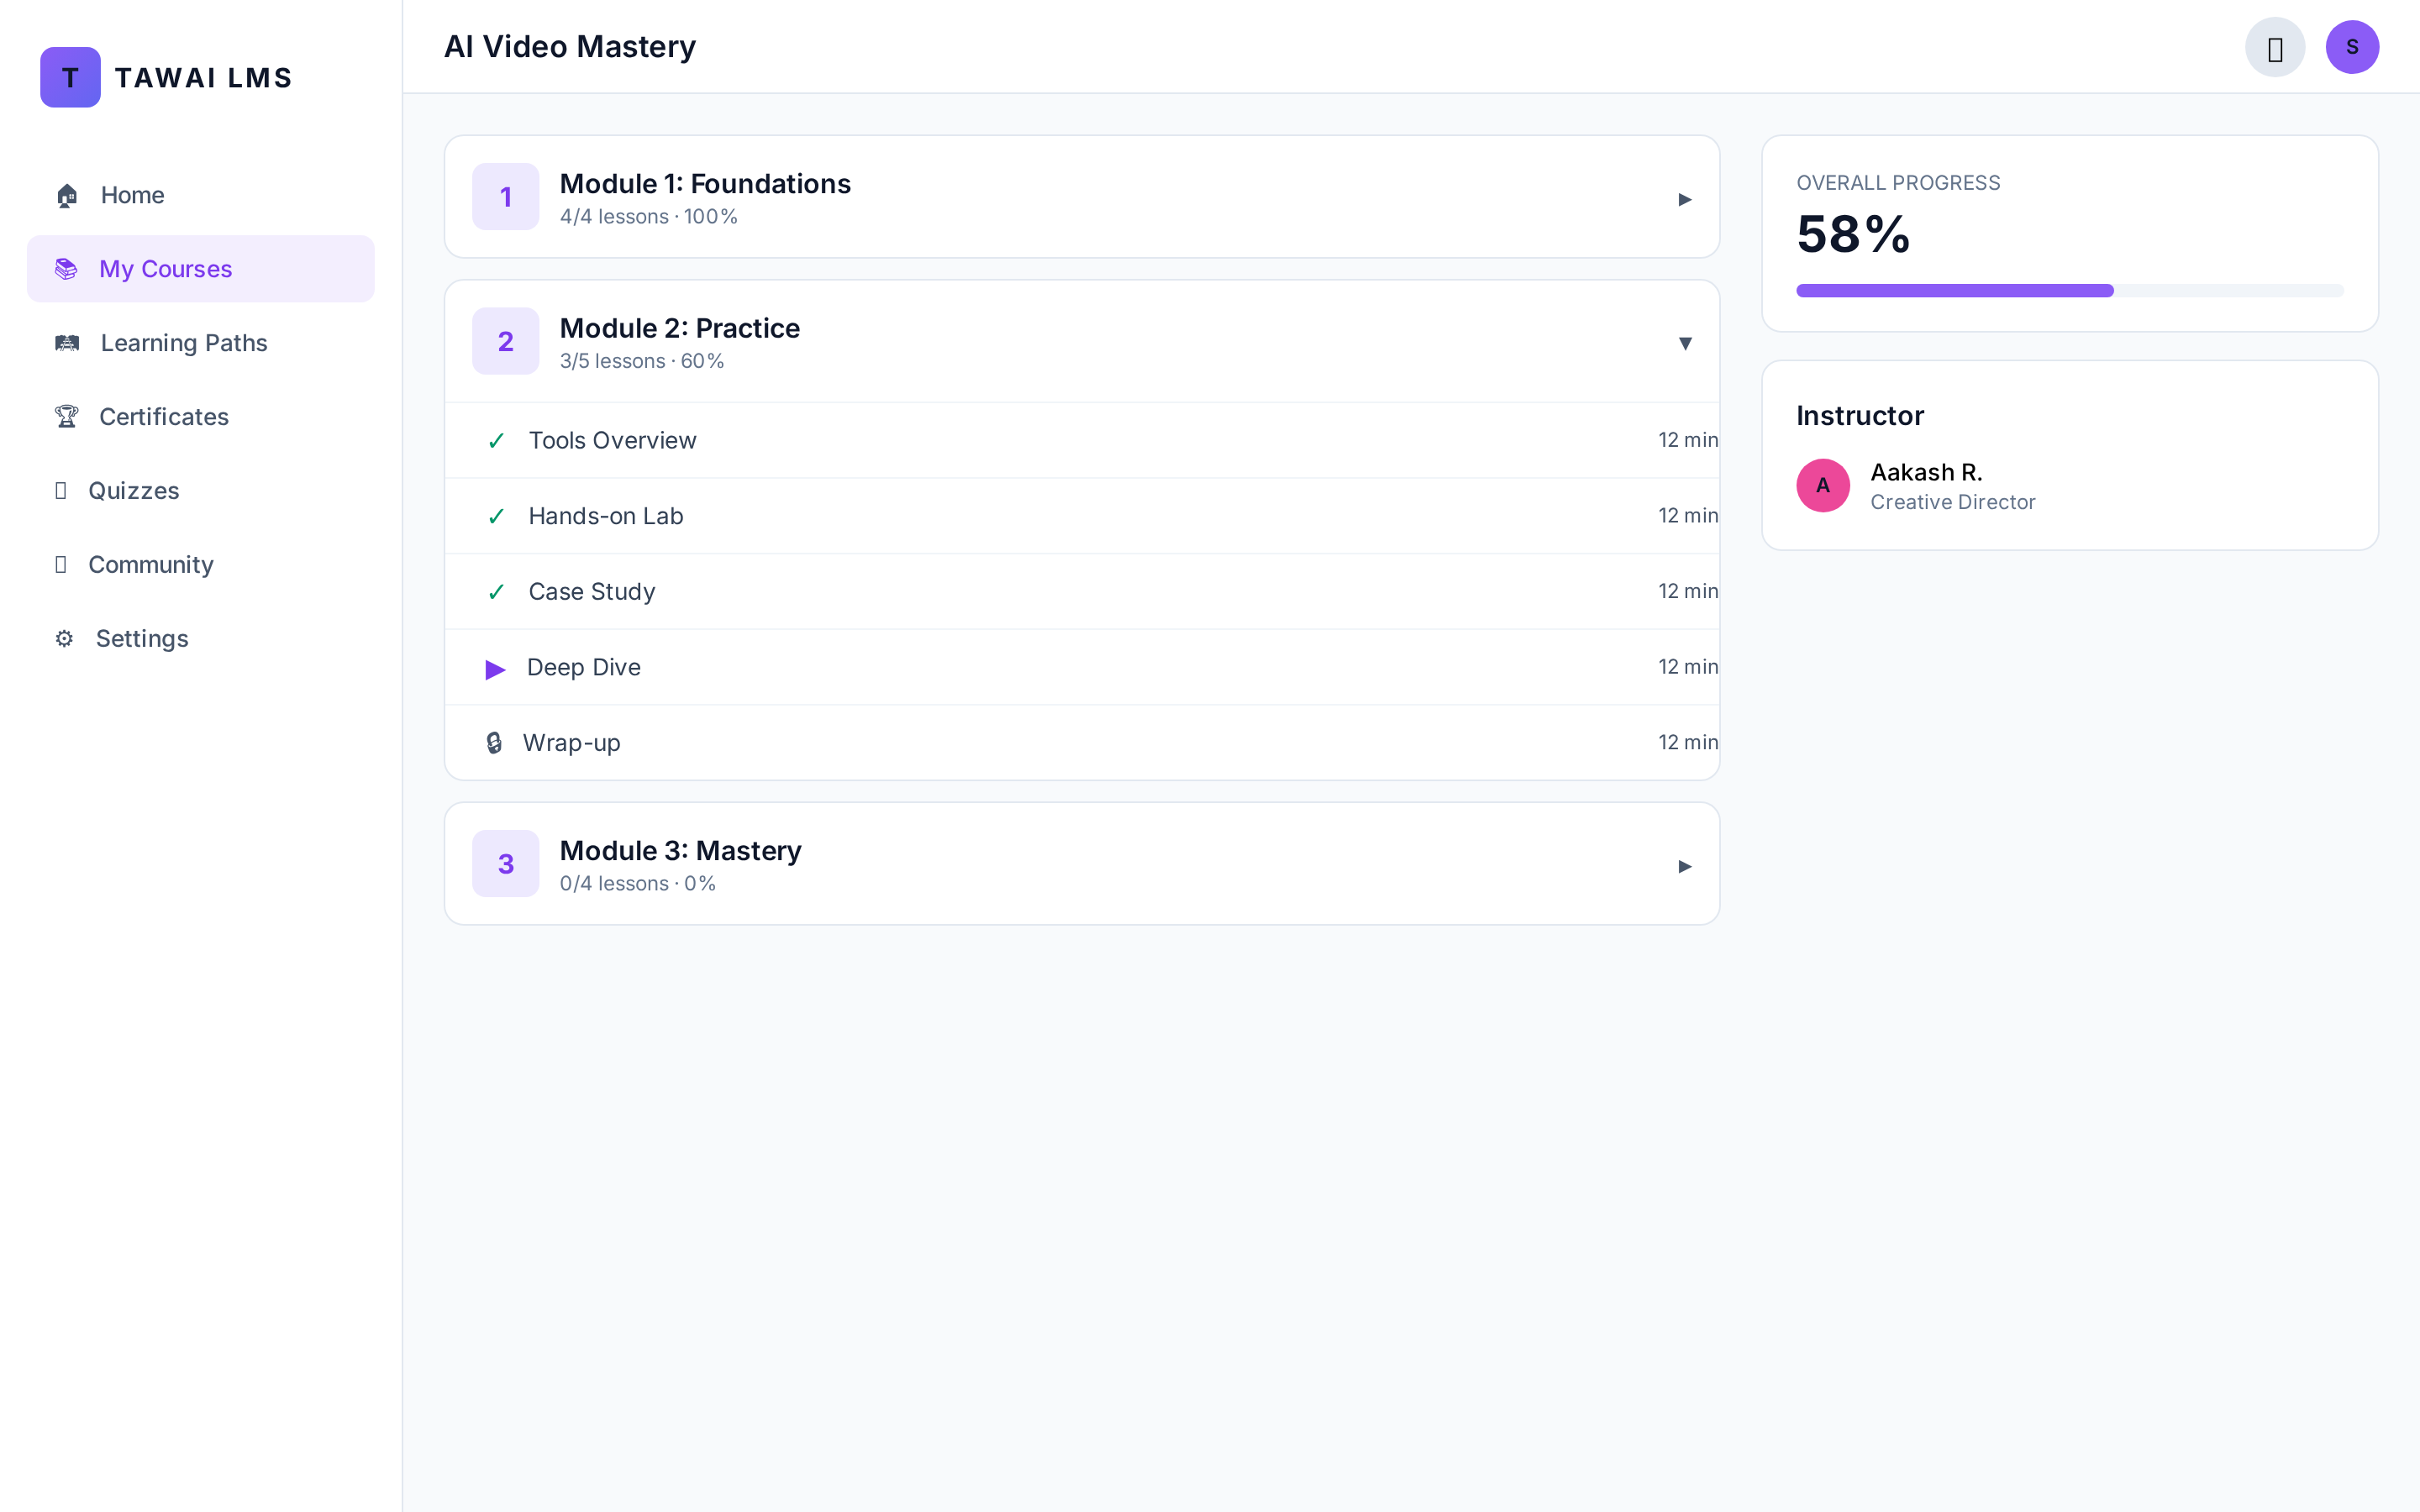Open Certificates section
Viewport: 2420px width, 1512px height.
(201, 417)
